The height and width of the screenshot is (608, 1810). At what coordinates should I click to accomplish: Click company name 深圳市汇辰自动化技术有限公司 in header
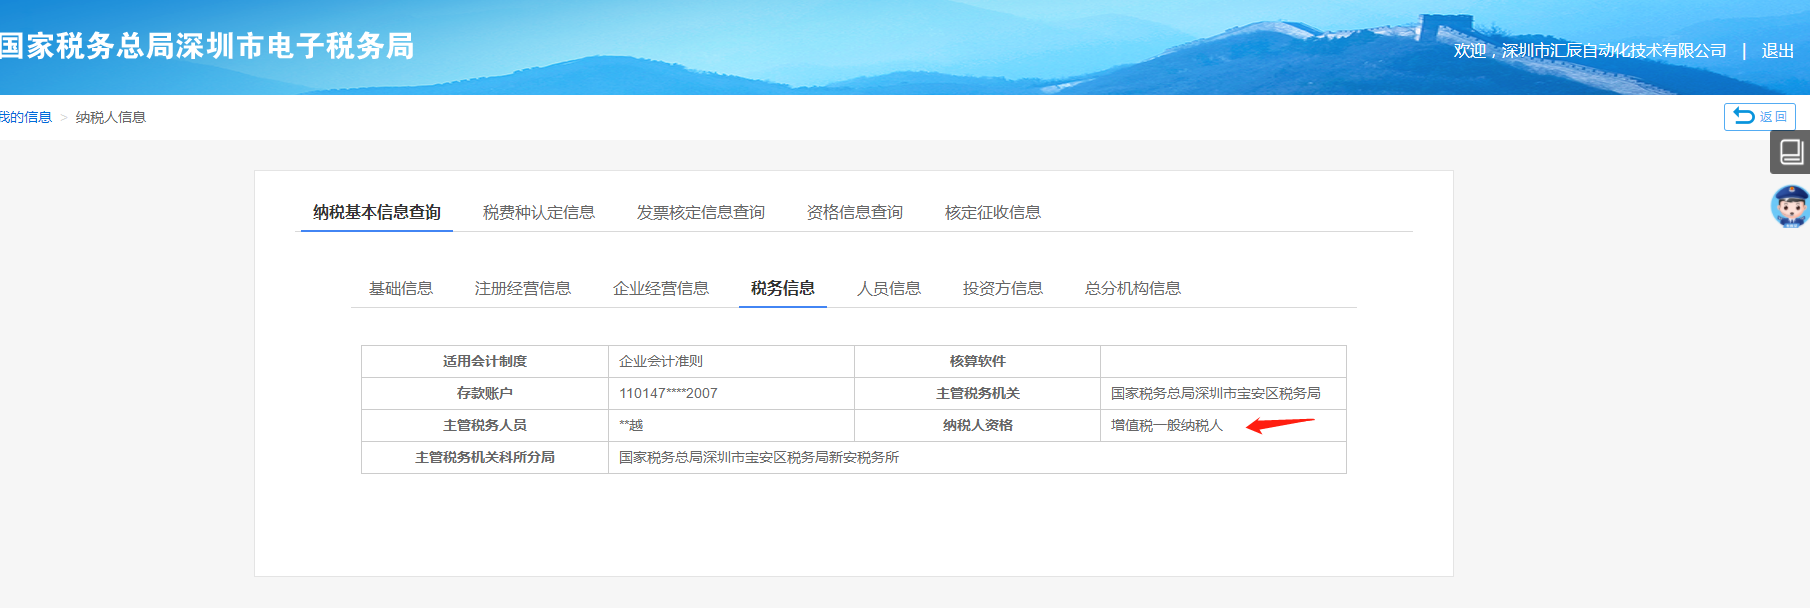point(1614,51)
